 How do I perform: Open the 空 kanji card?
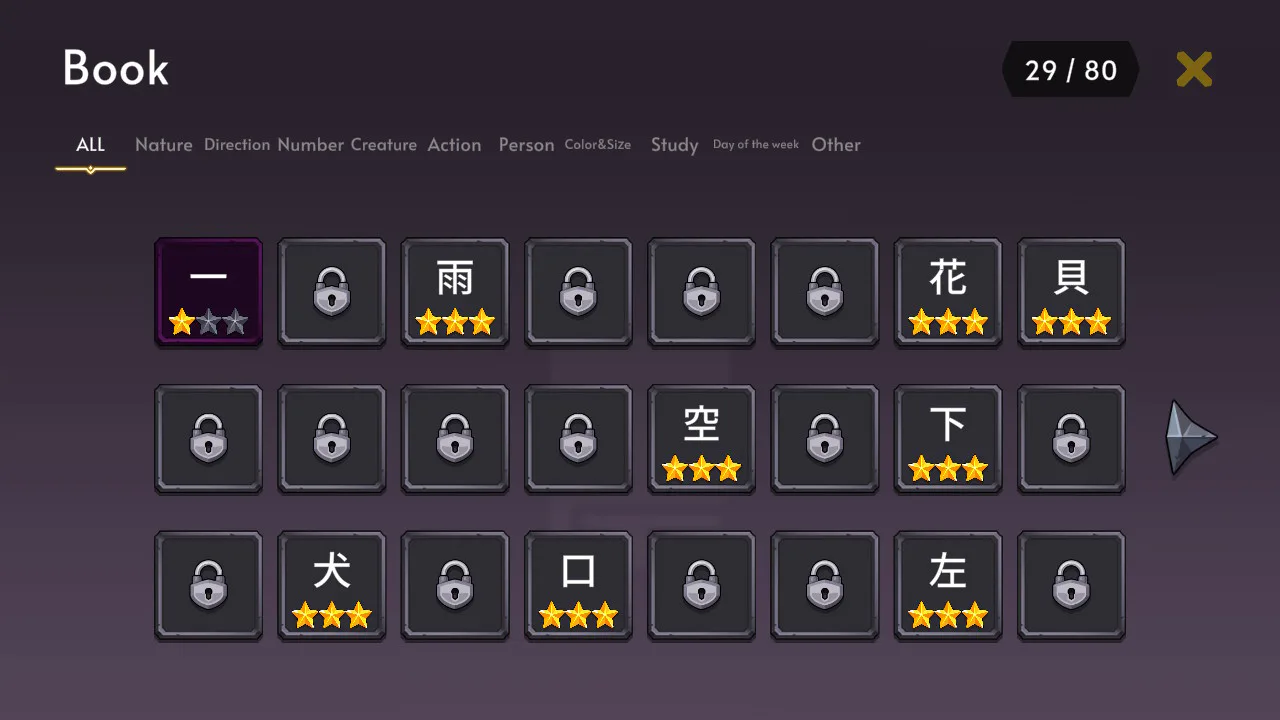coord(702,439)
